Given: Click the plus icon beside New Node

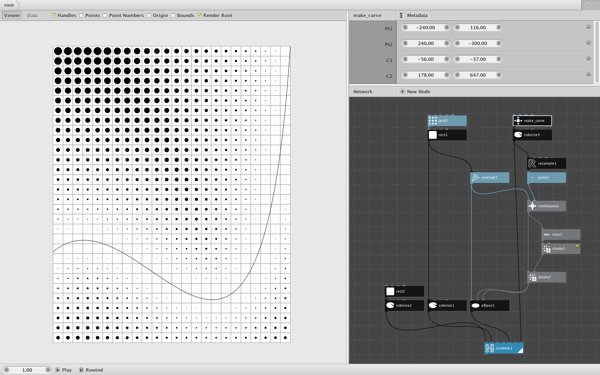Looking at the screenshot, I should (x=402, y=91).
